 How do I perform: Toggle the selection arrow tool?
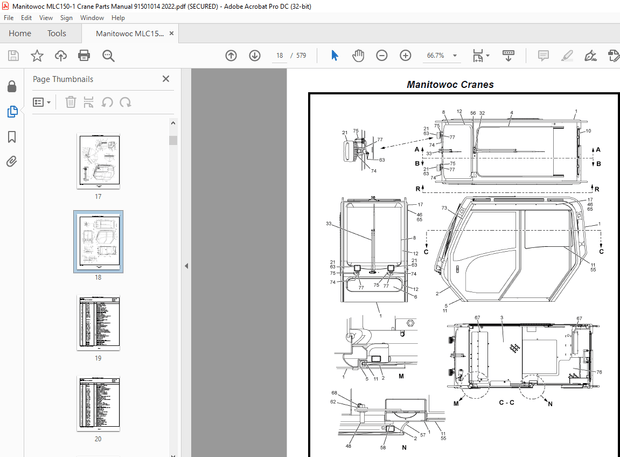pyautogui.click(x=334, y=56)
